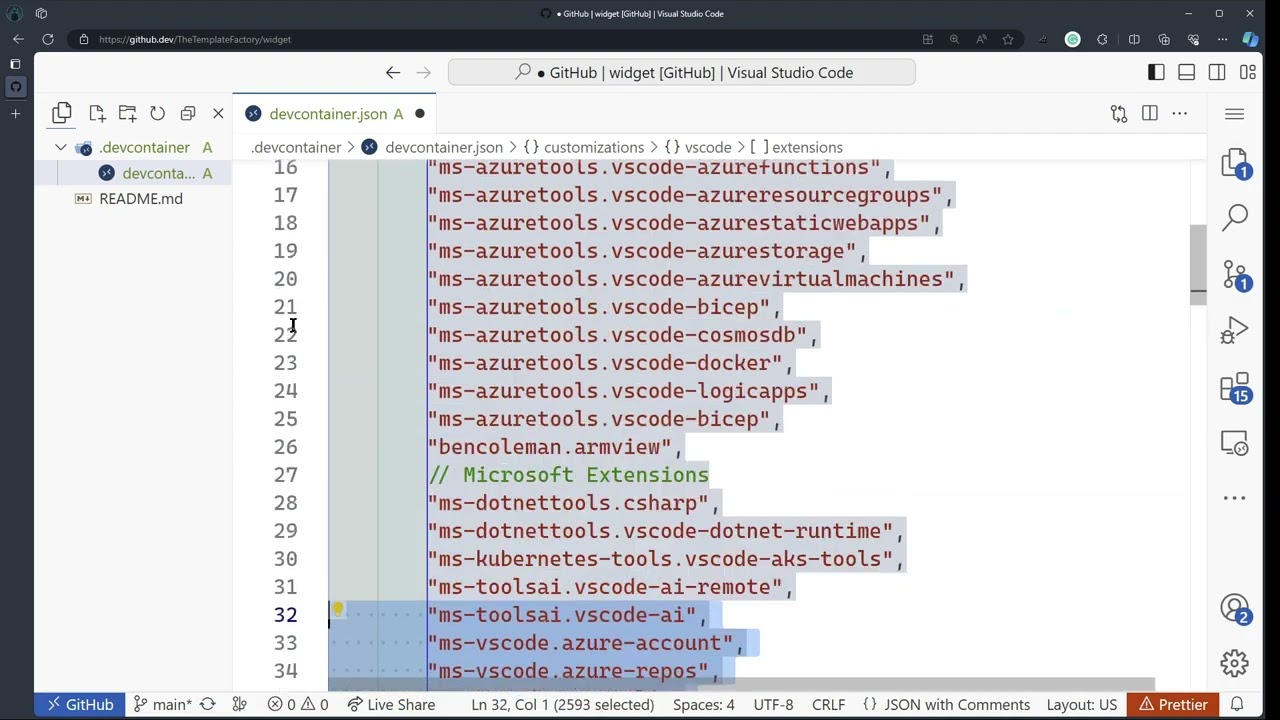This screenshot has height=720, width=1280.
Task: Change indentation via Spaces: 4
Action: point(704,704)
